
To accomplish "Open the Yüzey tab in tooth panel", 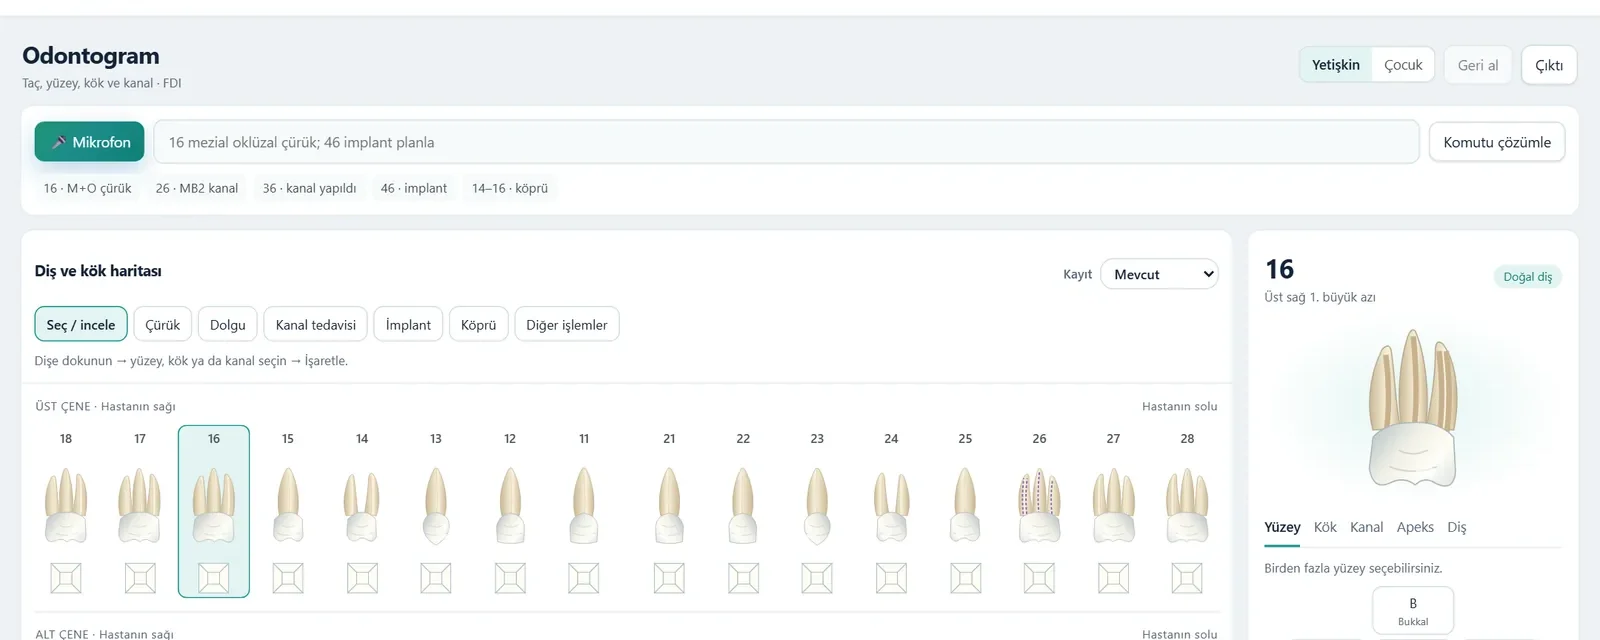I will [1282, 527].
